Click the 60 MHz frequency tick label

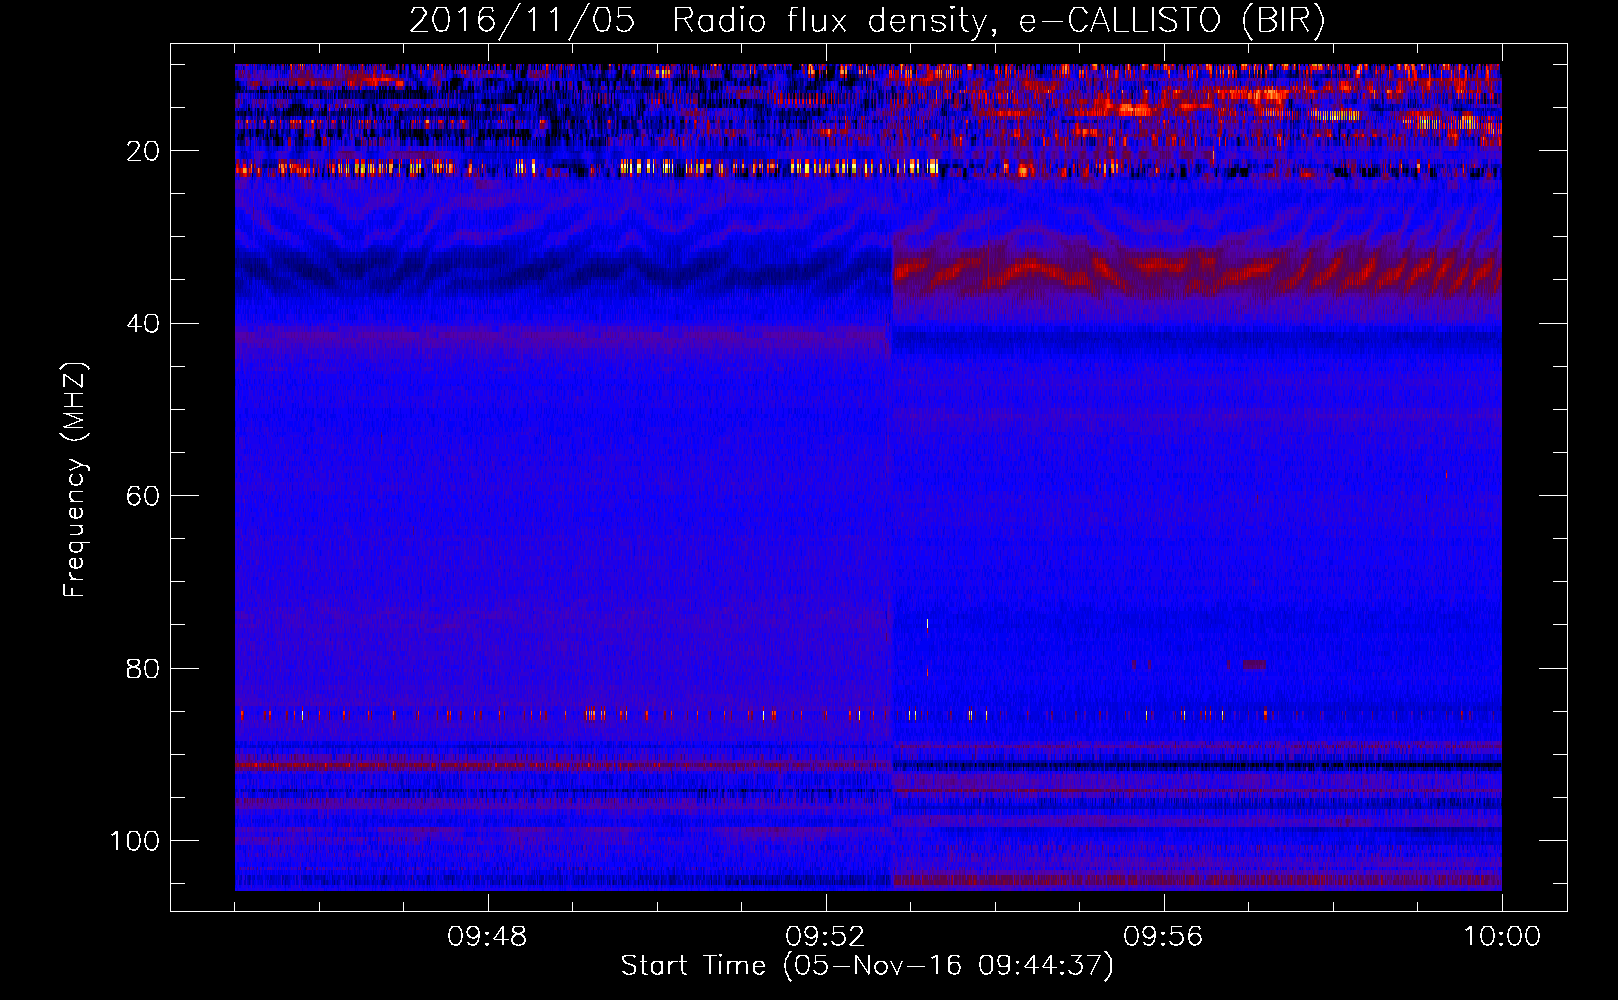tap(143, 496)
